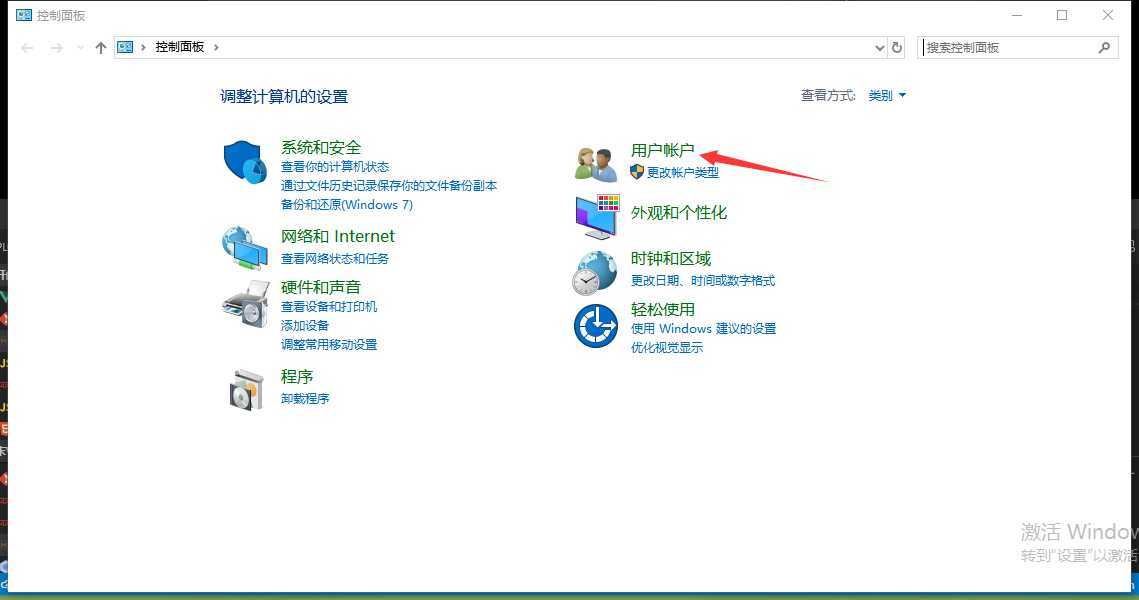Expand chevron after 控制面板 in address bar
1139x600 pixels.
216,47
